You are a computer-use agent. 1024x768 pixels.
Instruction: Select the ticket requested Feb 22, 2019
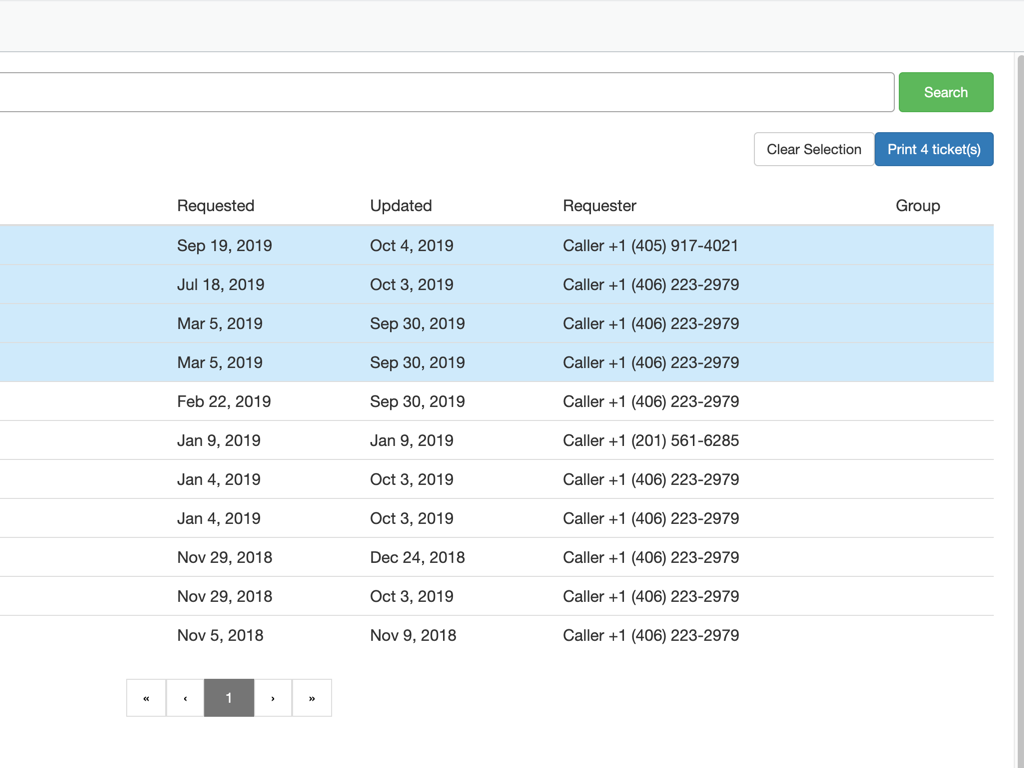click(224, 401)
